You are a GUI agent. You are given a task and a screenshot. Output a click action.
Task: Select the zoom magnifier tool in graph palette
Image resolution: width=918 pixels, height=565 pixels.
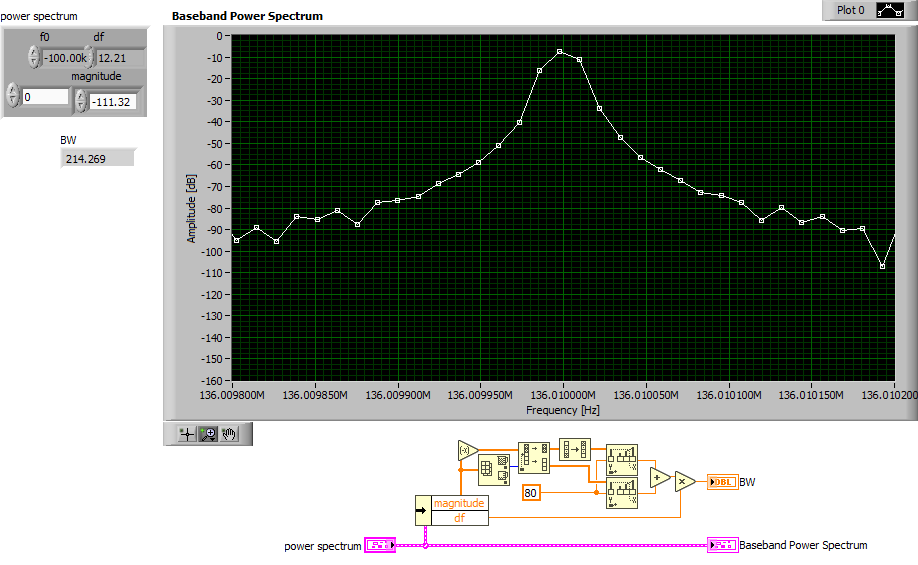pyautogui.click(x=208, y=434)
